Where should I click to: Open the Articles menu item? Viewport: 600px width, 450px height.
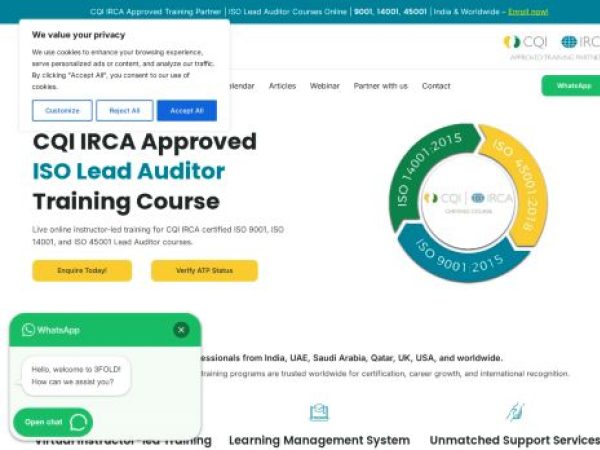click(x=282, y=86)
